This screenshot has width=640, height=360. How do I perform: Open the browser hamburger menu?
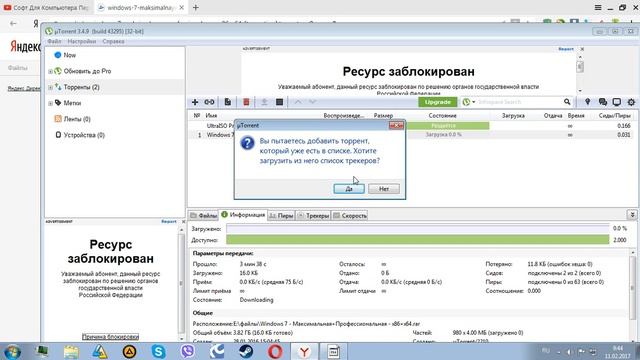598,7
